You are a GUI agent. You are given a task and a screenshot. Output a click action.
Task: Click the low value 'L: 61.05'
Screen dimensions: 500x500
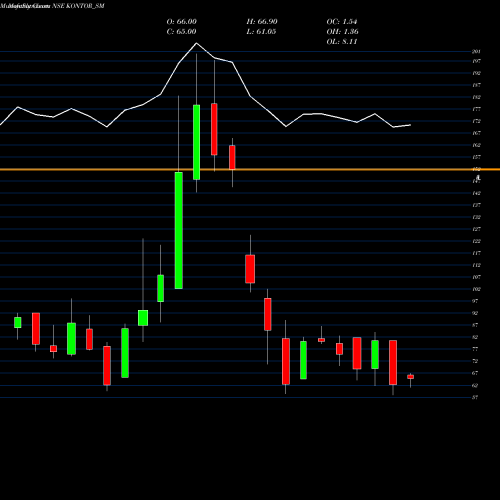pyautogui.click(x=261, y=31)
